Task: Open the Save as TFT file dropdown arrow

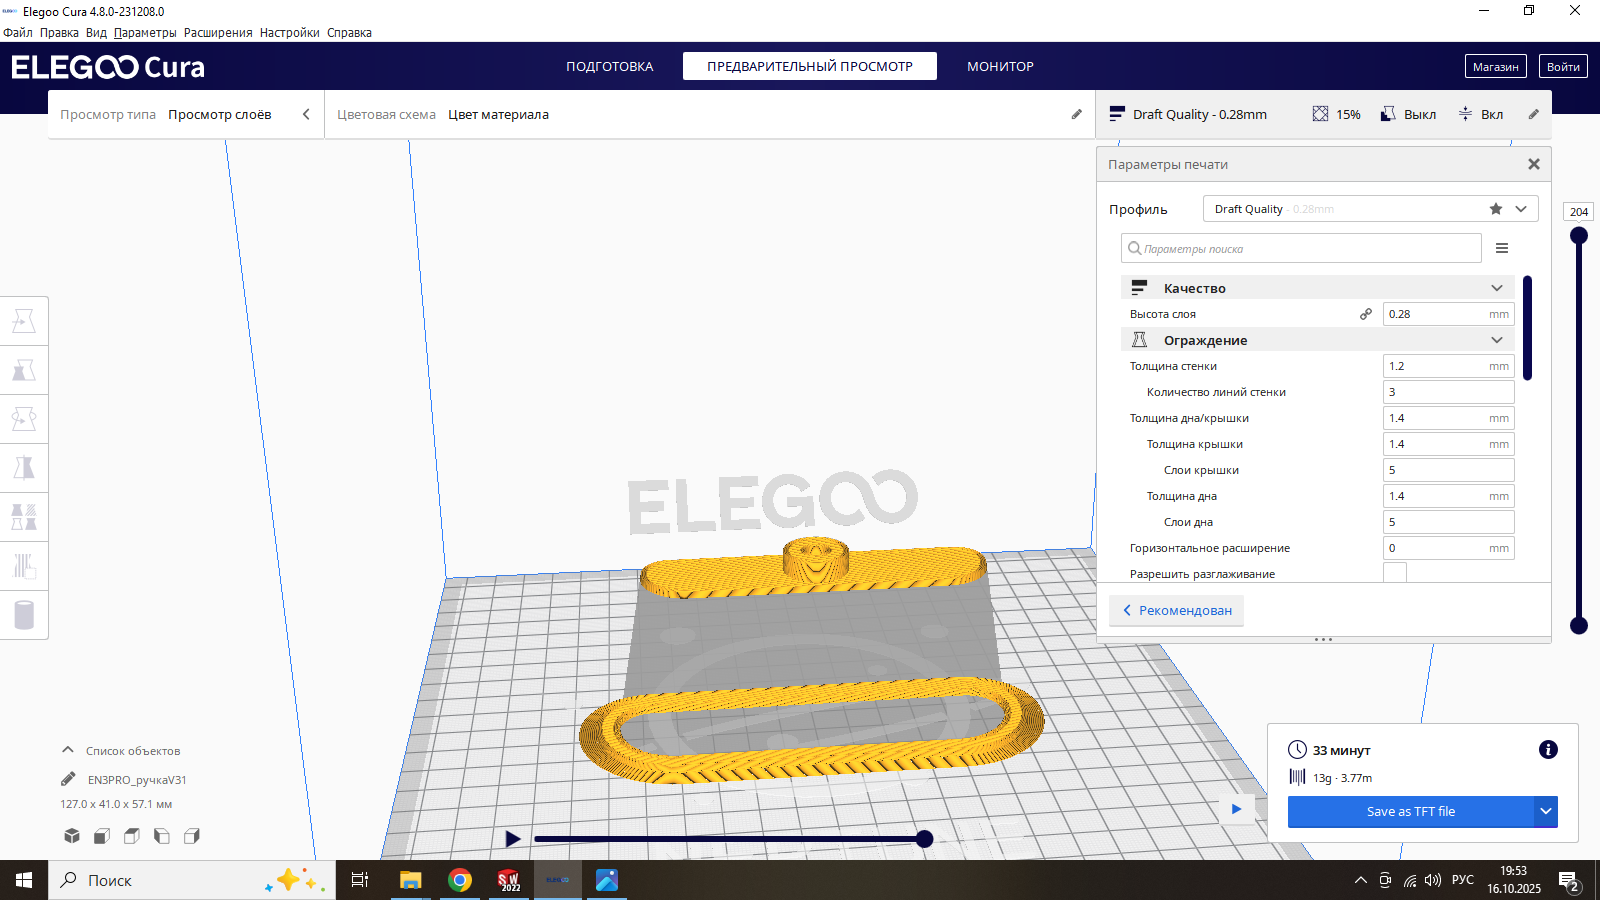Action: click(1546, 812)
